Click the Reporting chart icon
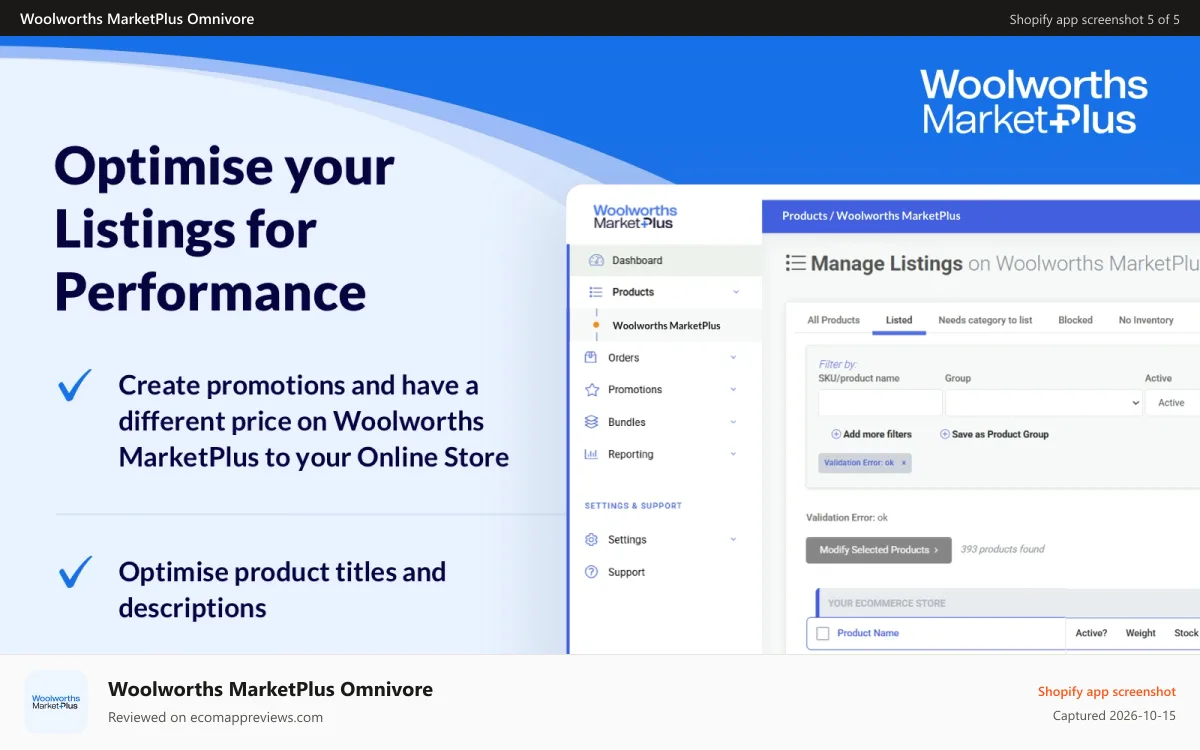 click(590, 454)
